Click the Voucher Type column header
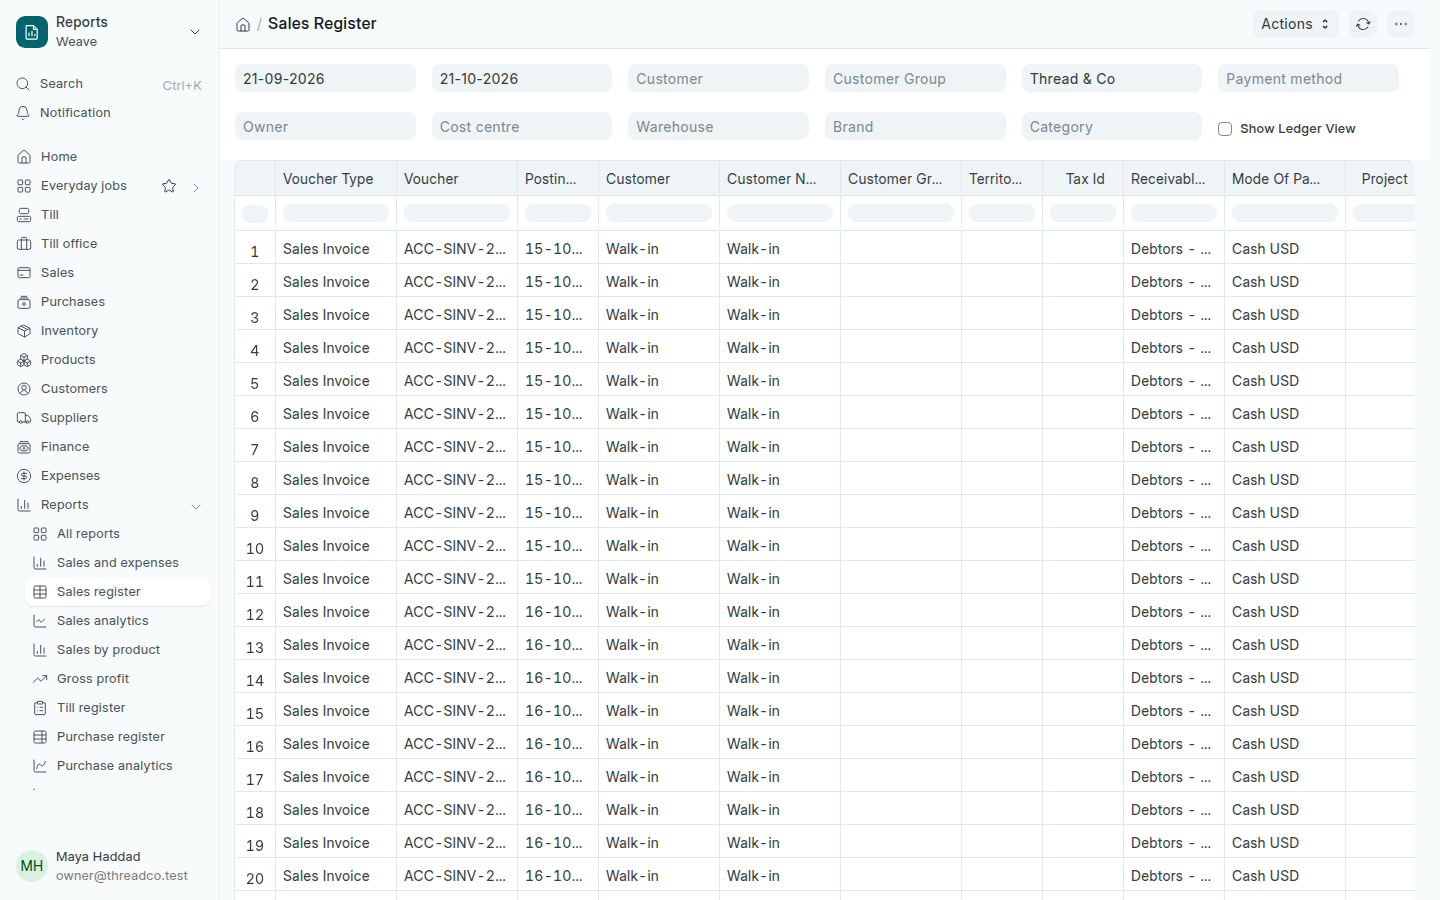The height and width of the screenshot is (900, 1440). (336, 179)
